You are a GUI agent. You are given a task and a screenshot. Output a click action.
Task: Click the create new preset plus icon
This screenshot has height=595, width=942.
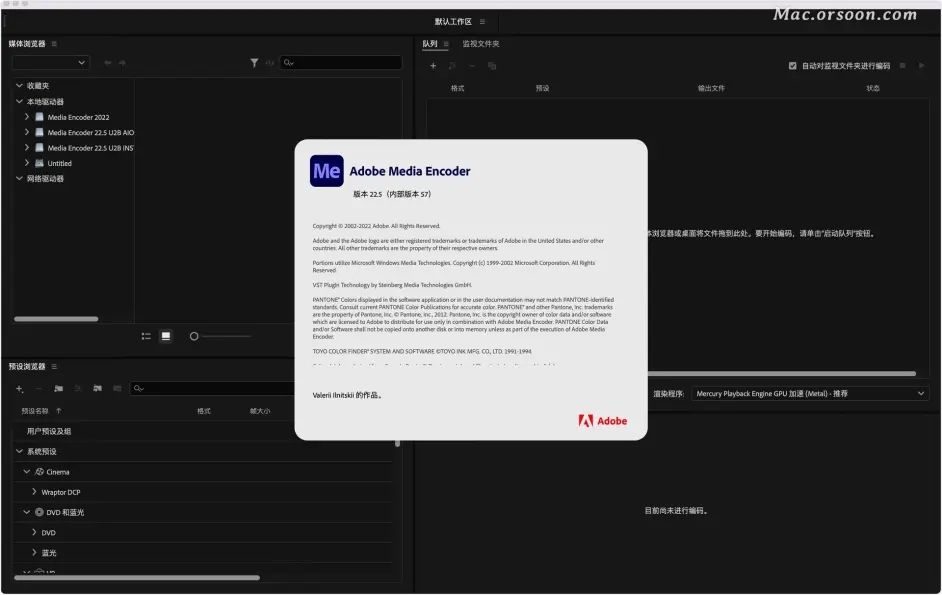tap(19, 389)
